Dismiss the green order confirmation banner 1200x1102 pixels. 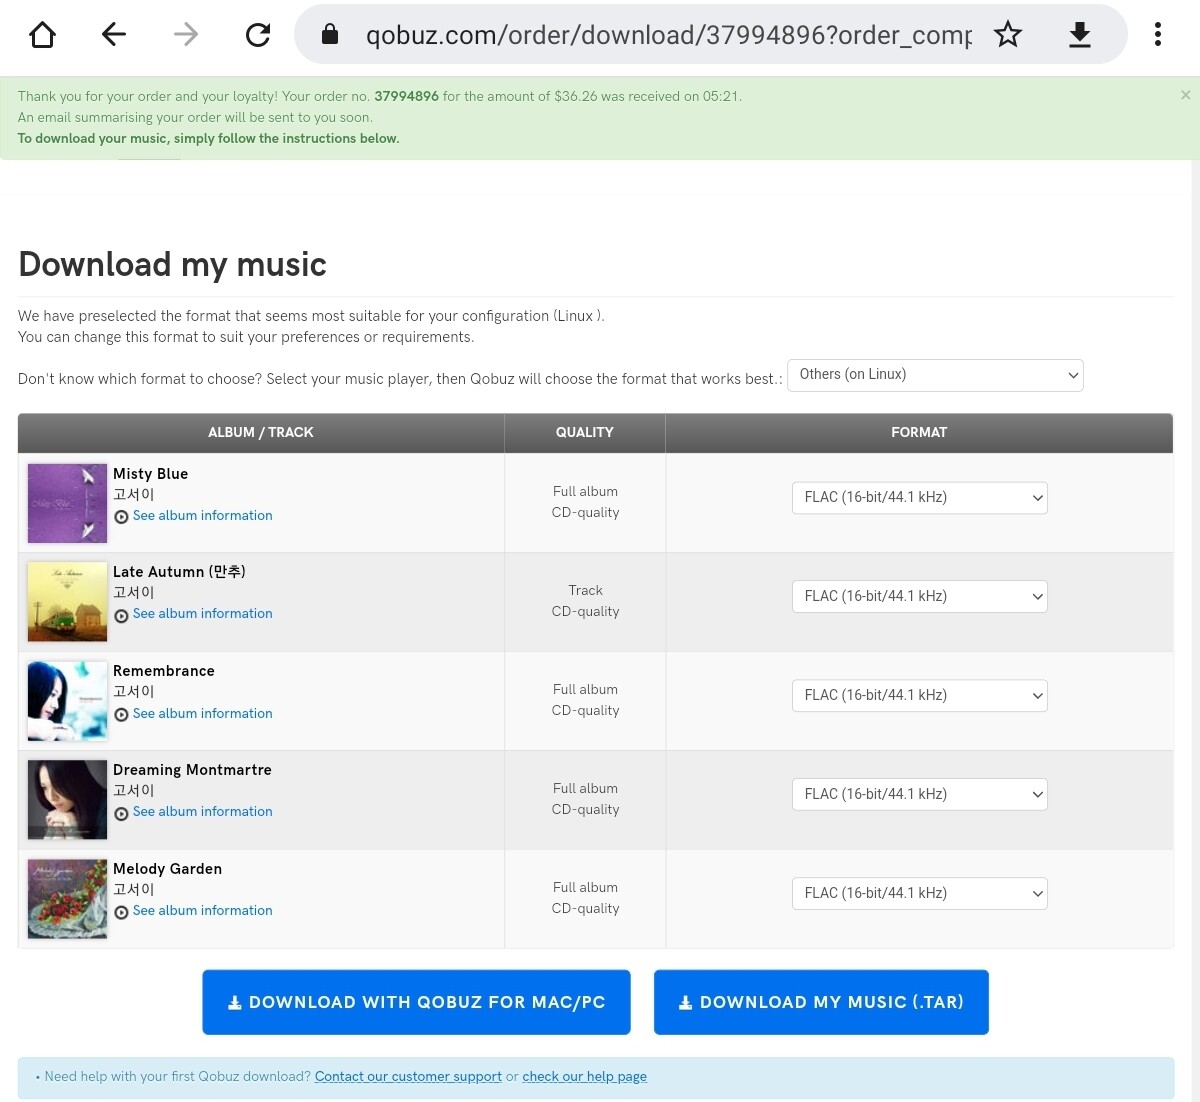1185,95
